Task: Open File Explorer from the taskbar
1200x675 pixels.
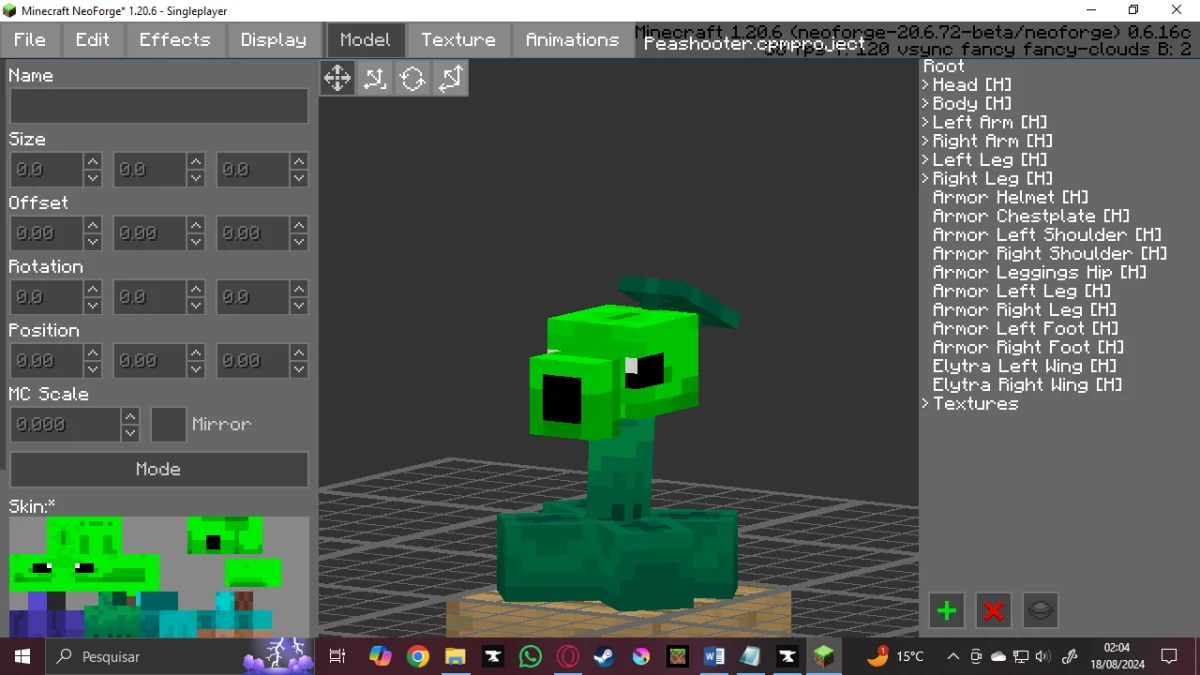Action: coord(455,656)
